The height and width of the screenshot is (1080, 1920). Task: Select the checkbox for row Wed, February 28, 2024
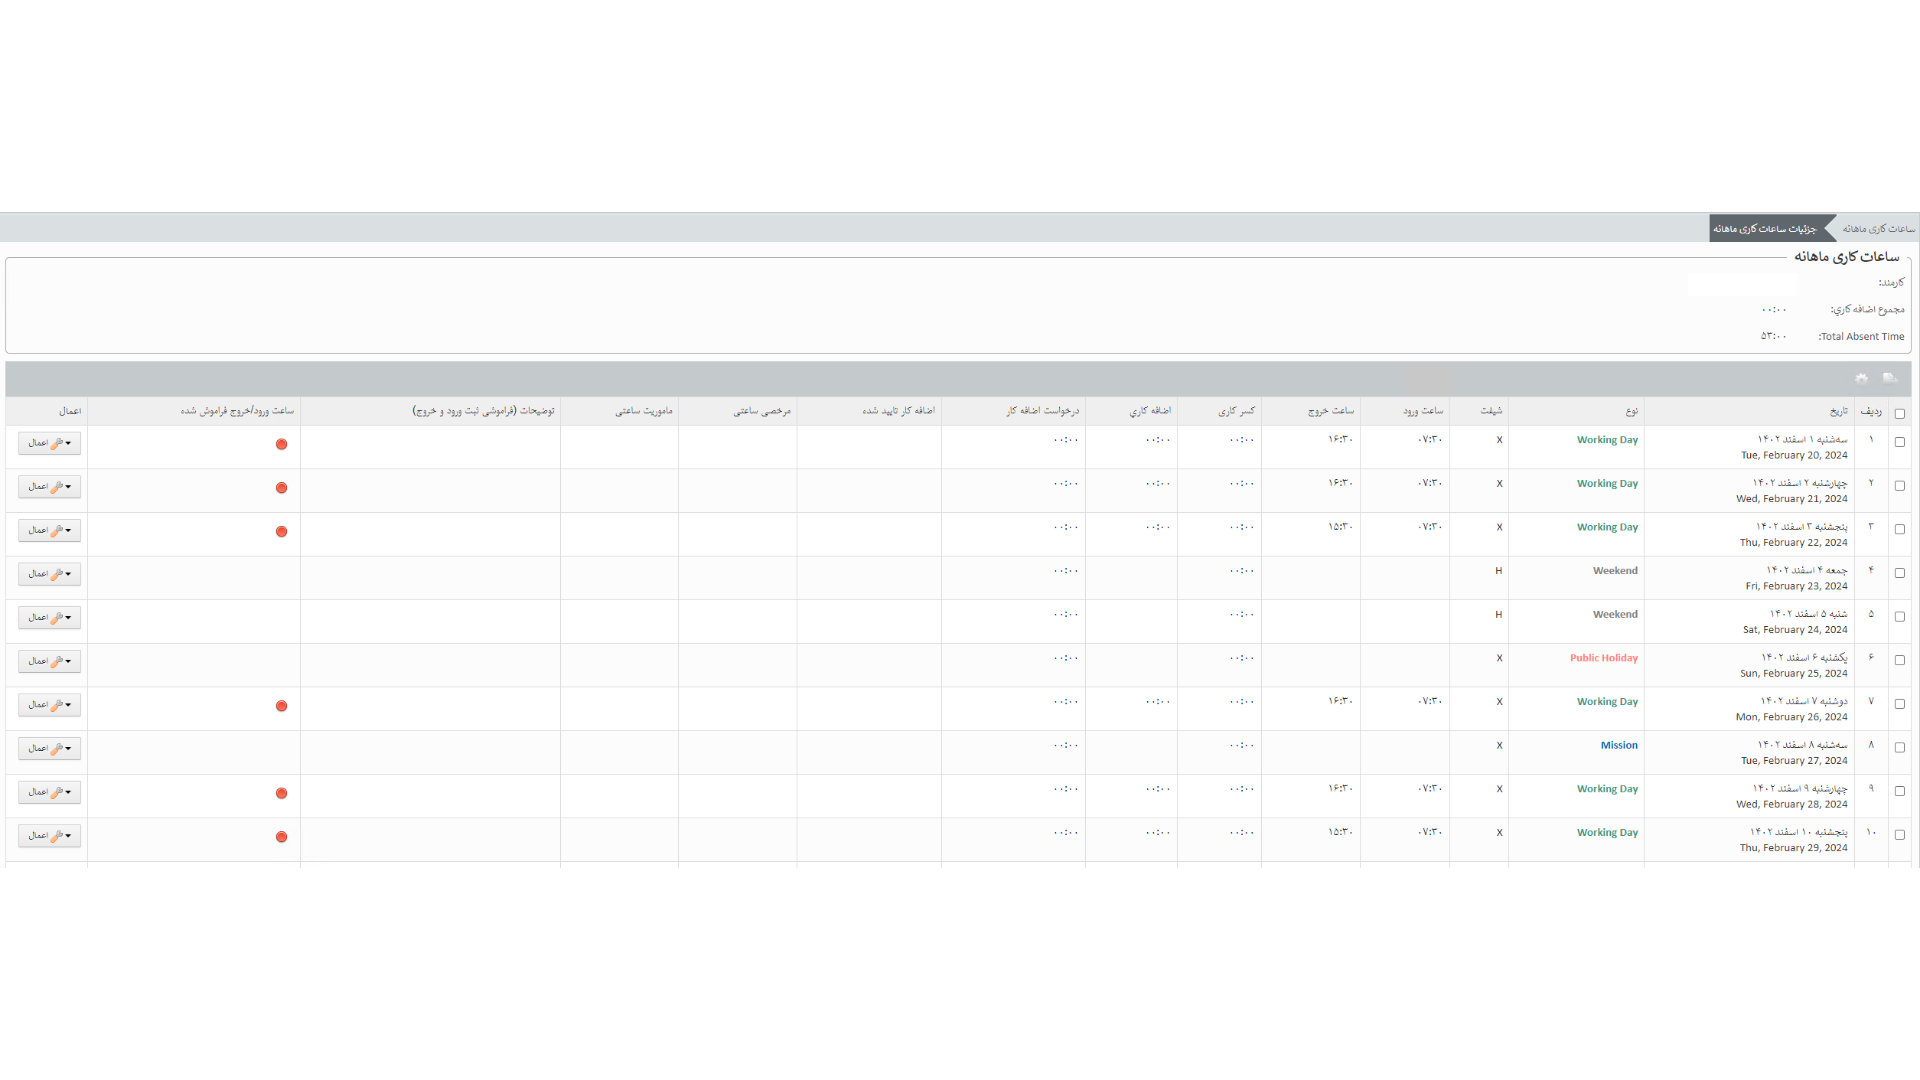1900,791
